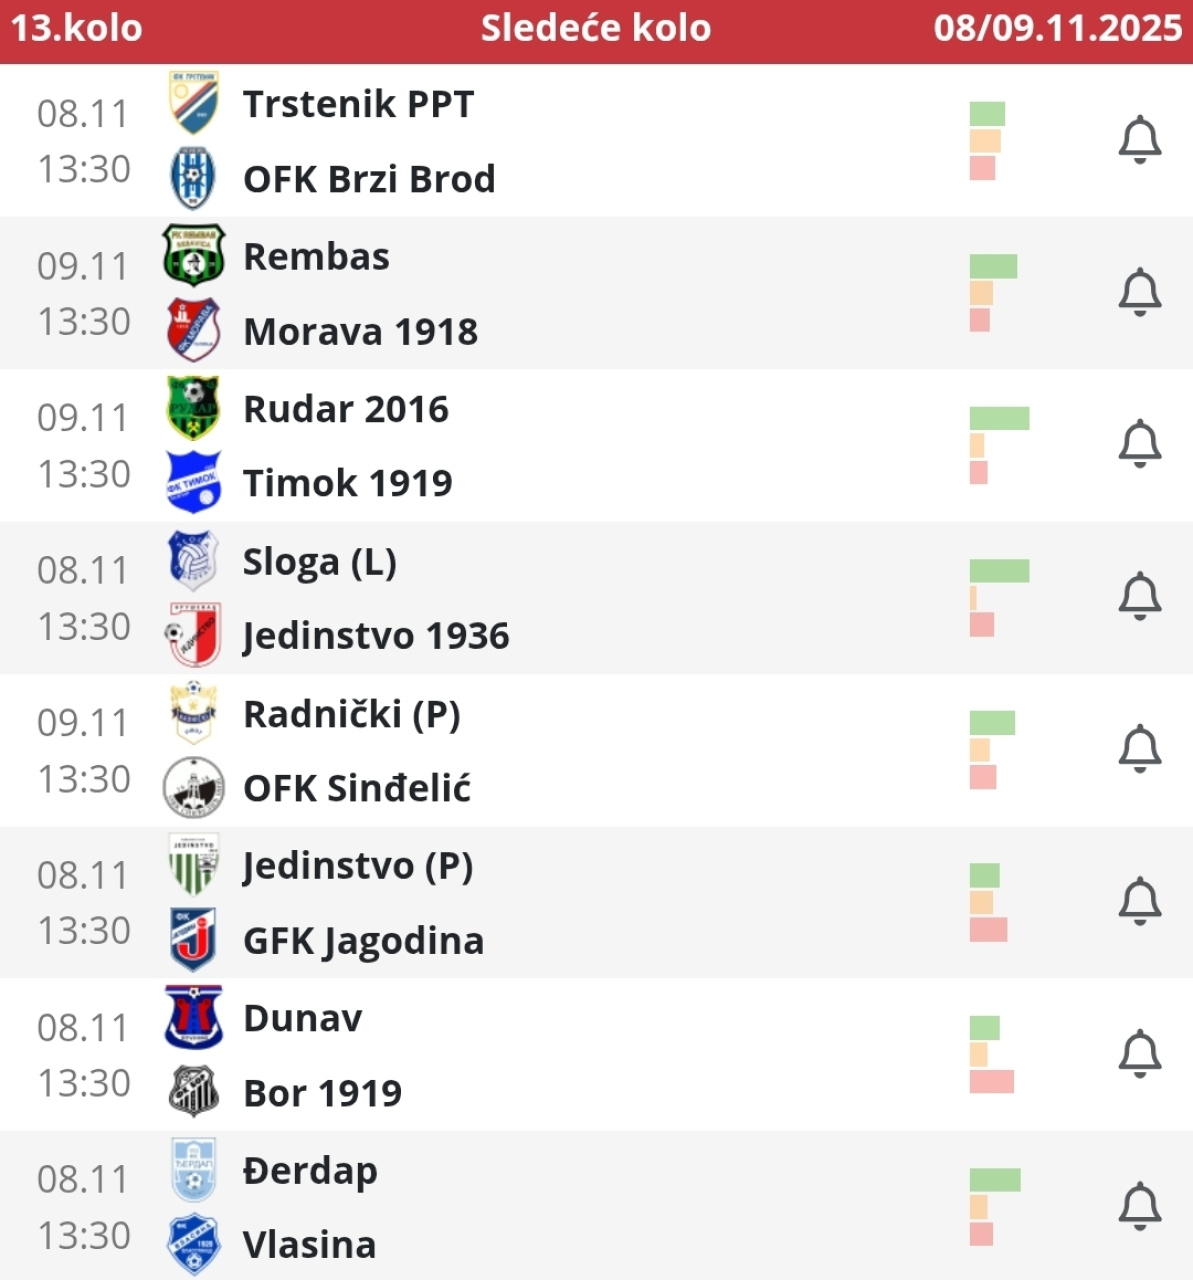The image size is (1193, 1280).
Task: Open the Rembas team crest
Action: [193, 256]
